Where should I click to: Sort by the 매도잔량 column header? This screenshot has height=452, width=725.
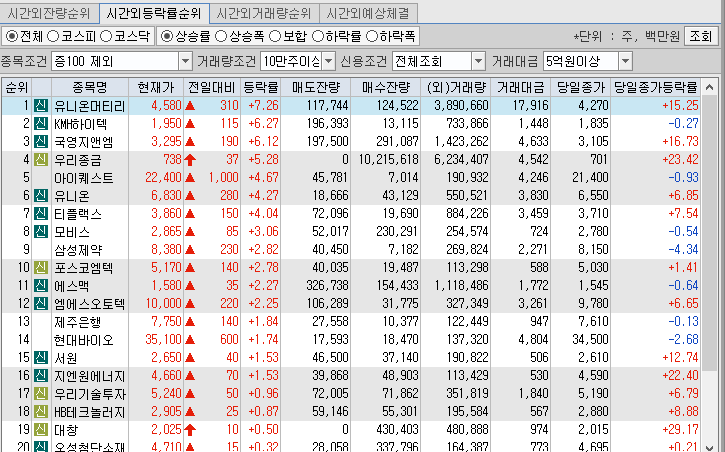316,87
